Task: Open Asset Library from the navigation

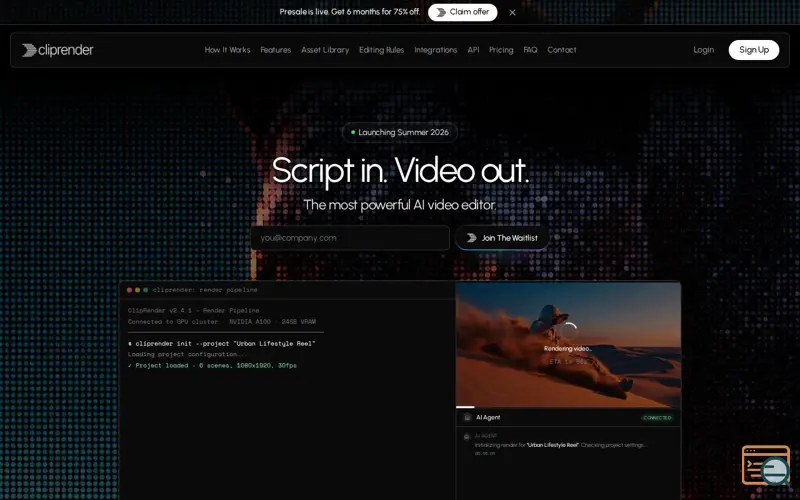Action: point(325,50)
